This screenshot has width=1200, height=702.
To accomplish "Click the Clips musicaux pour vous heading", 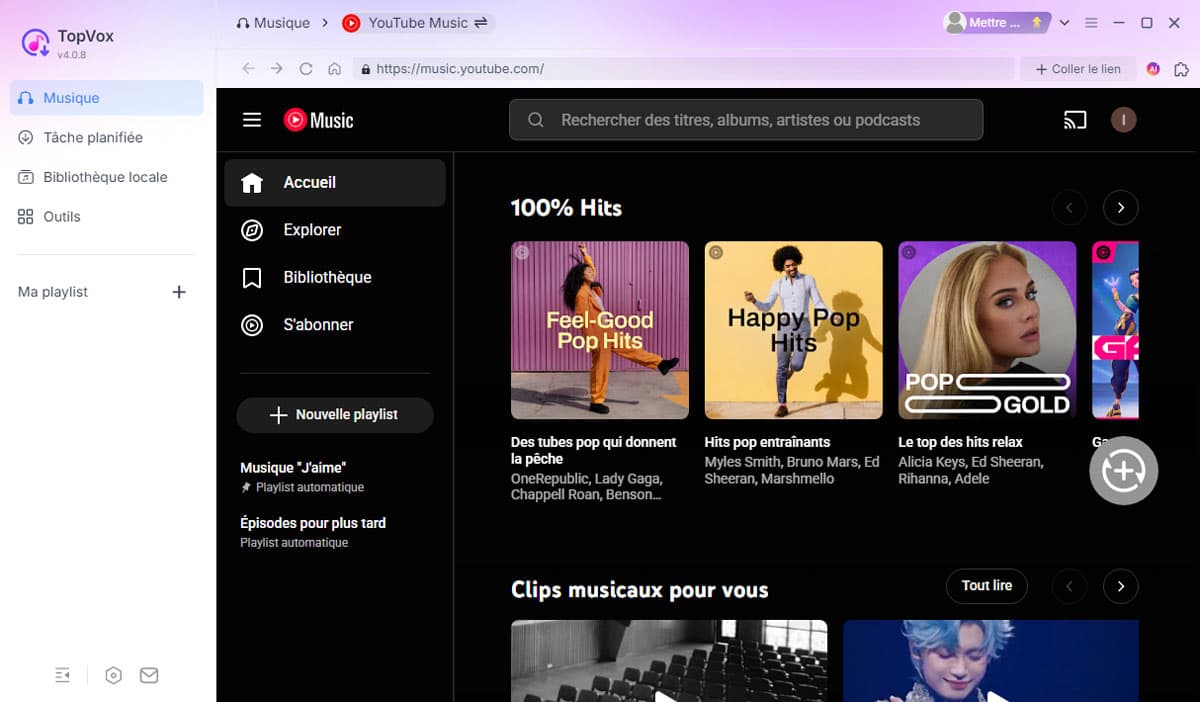I will coord(639,590).
